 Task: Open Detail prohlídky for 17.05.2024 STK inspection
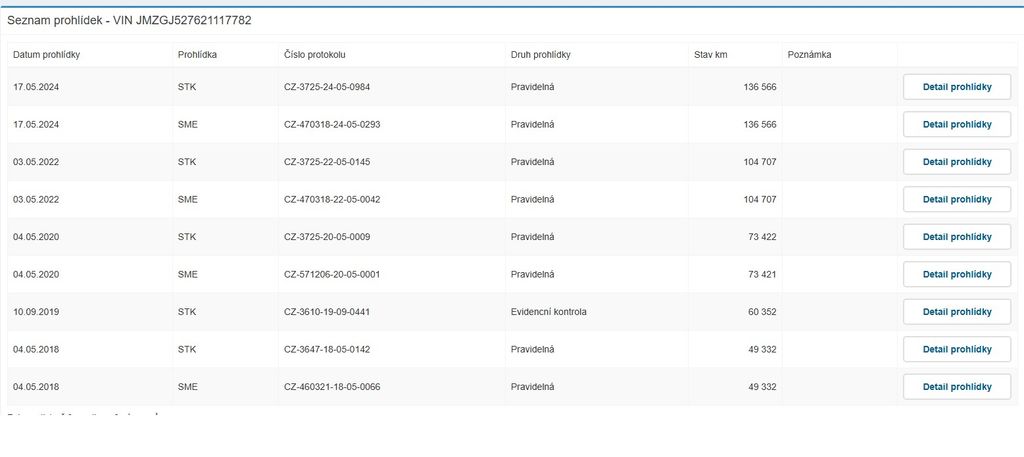click(x=956, y=87)
